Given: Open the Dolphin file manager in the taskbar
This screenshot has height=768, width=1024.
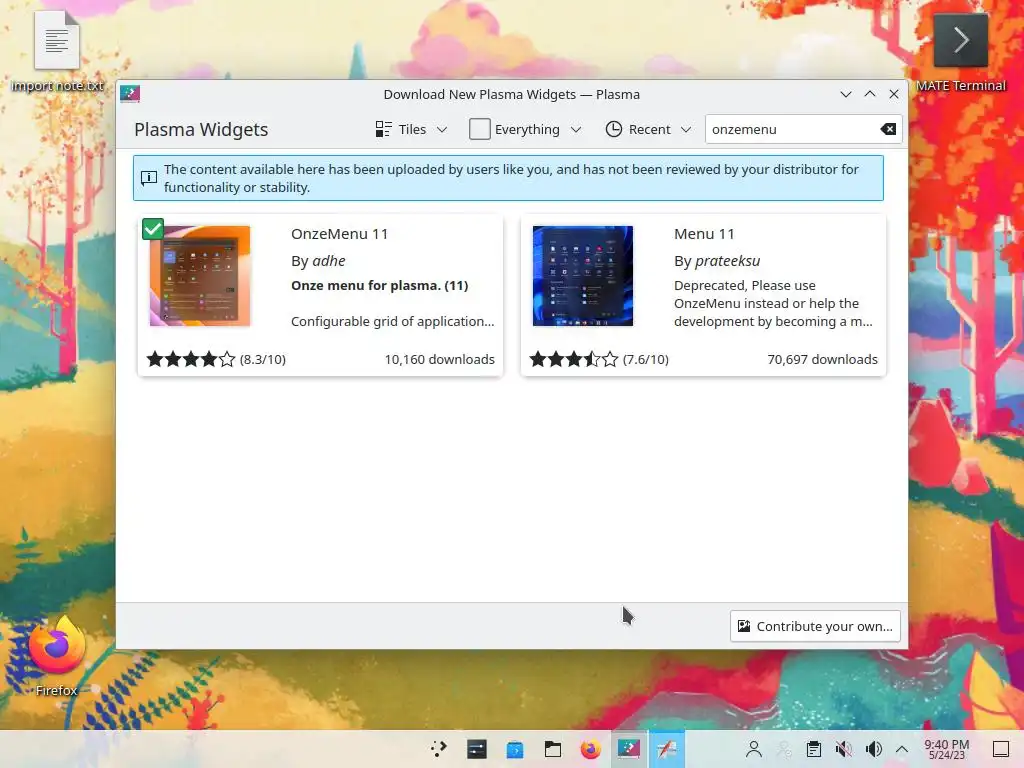Looking at the screenshot, I should [552, 749].
